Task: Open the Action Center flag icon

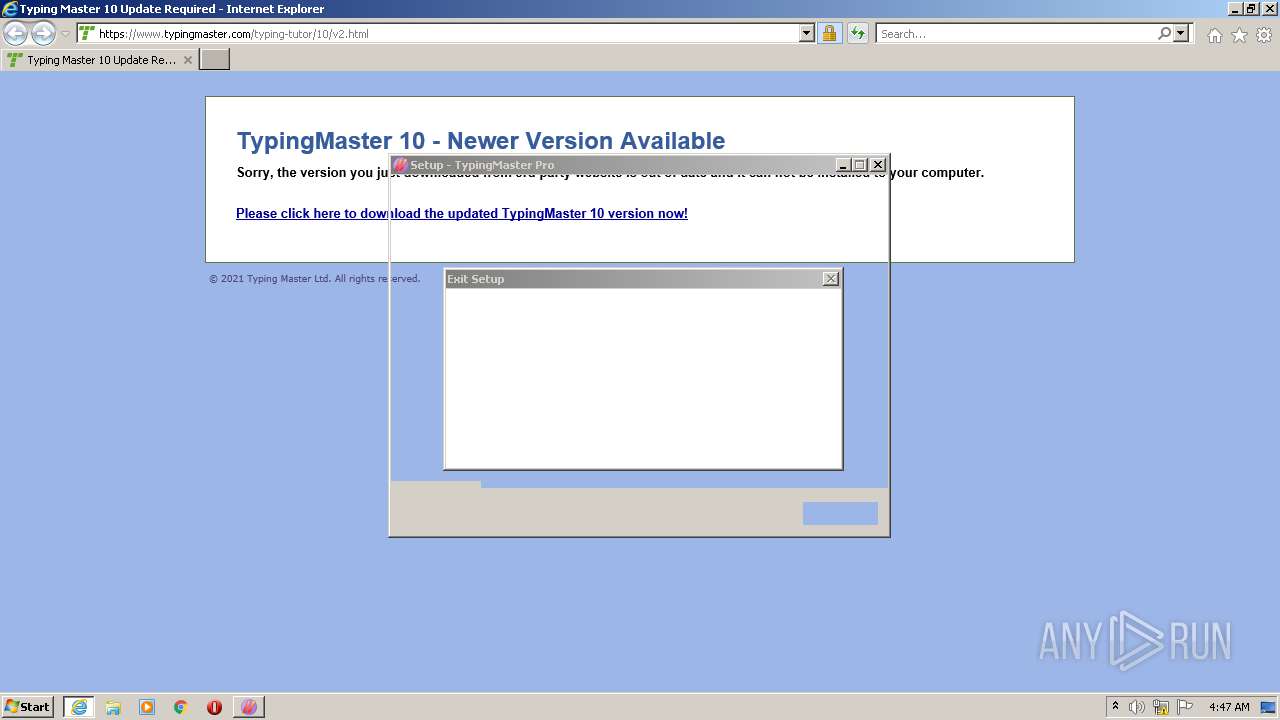Action: (x=1185, y=707)
